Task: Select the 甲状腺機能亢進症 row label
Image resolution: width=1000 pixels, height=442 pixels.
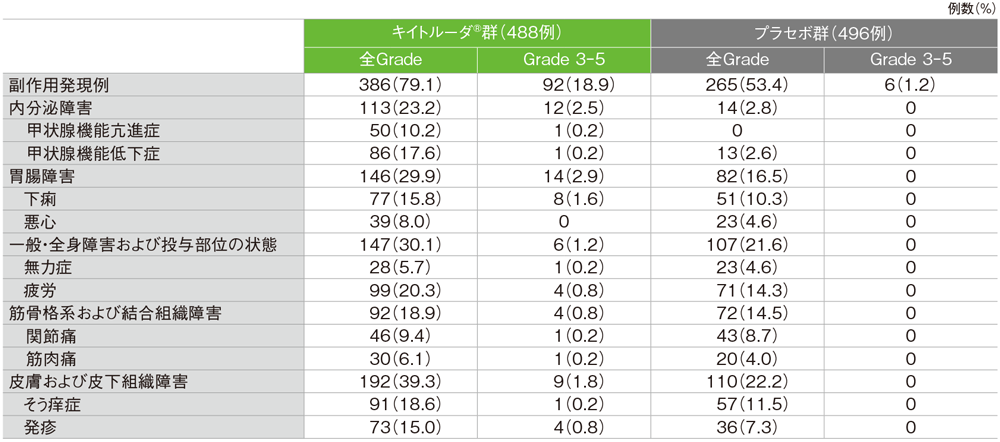Action: 93,130
